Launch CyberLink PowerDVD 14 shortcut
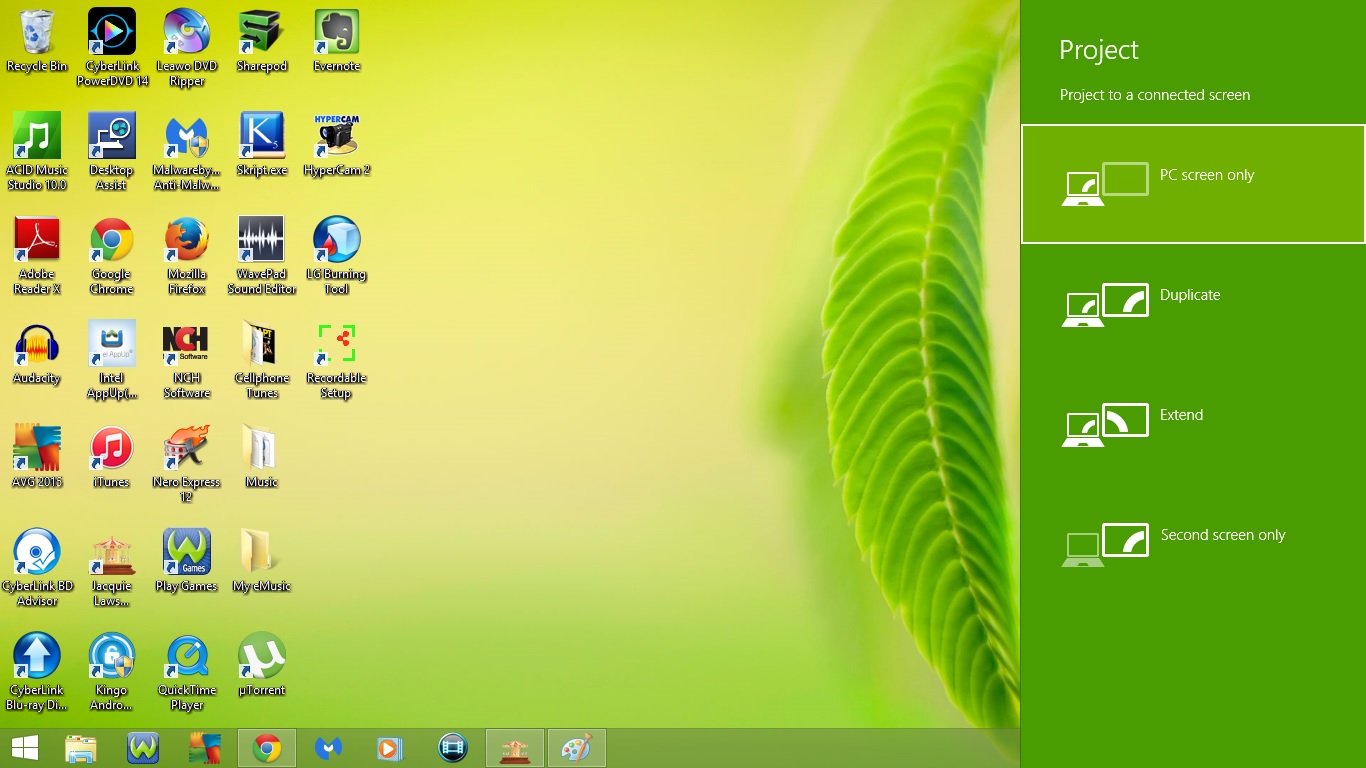This screenshot has width=1366, height=768. point(112,48)
